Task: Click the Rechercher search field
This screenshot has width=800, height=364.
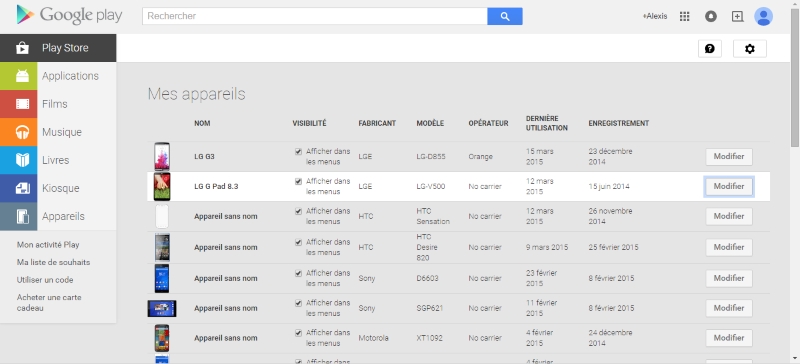Action: (x=315, y=16)
